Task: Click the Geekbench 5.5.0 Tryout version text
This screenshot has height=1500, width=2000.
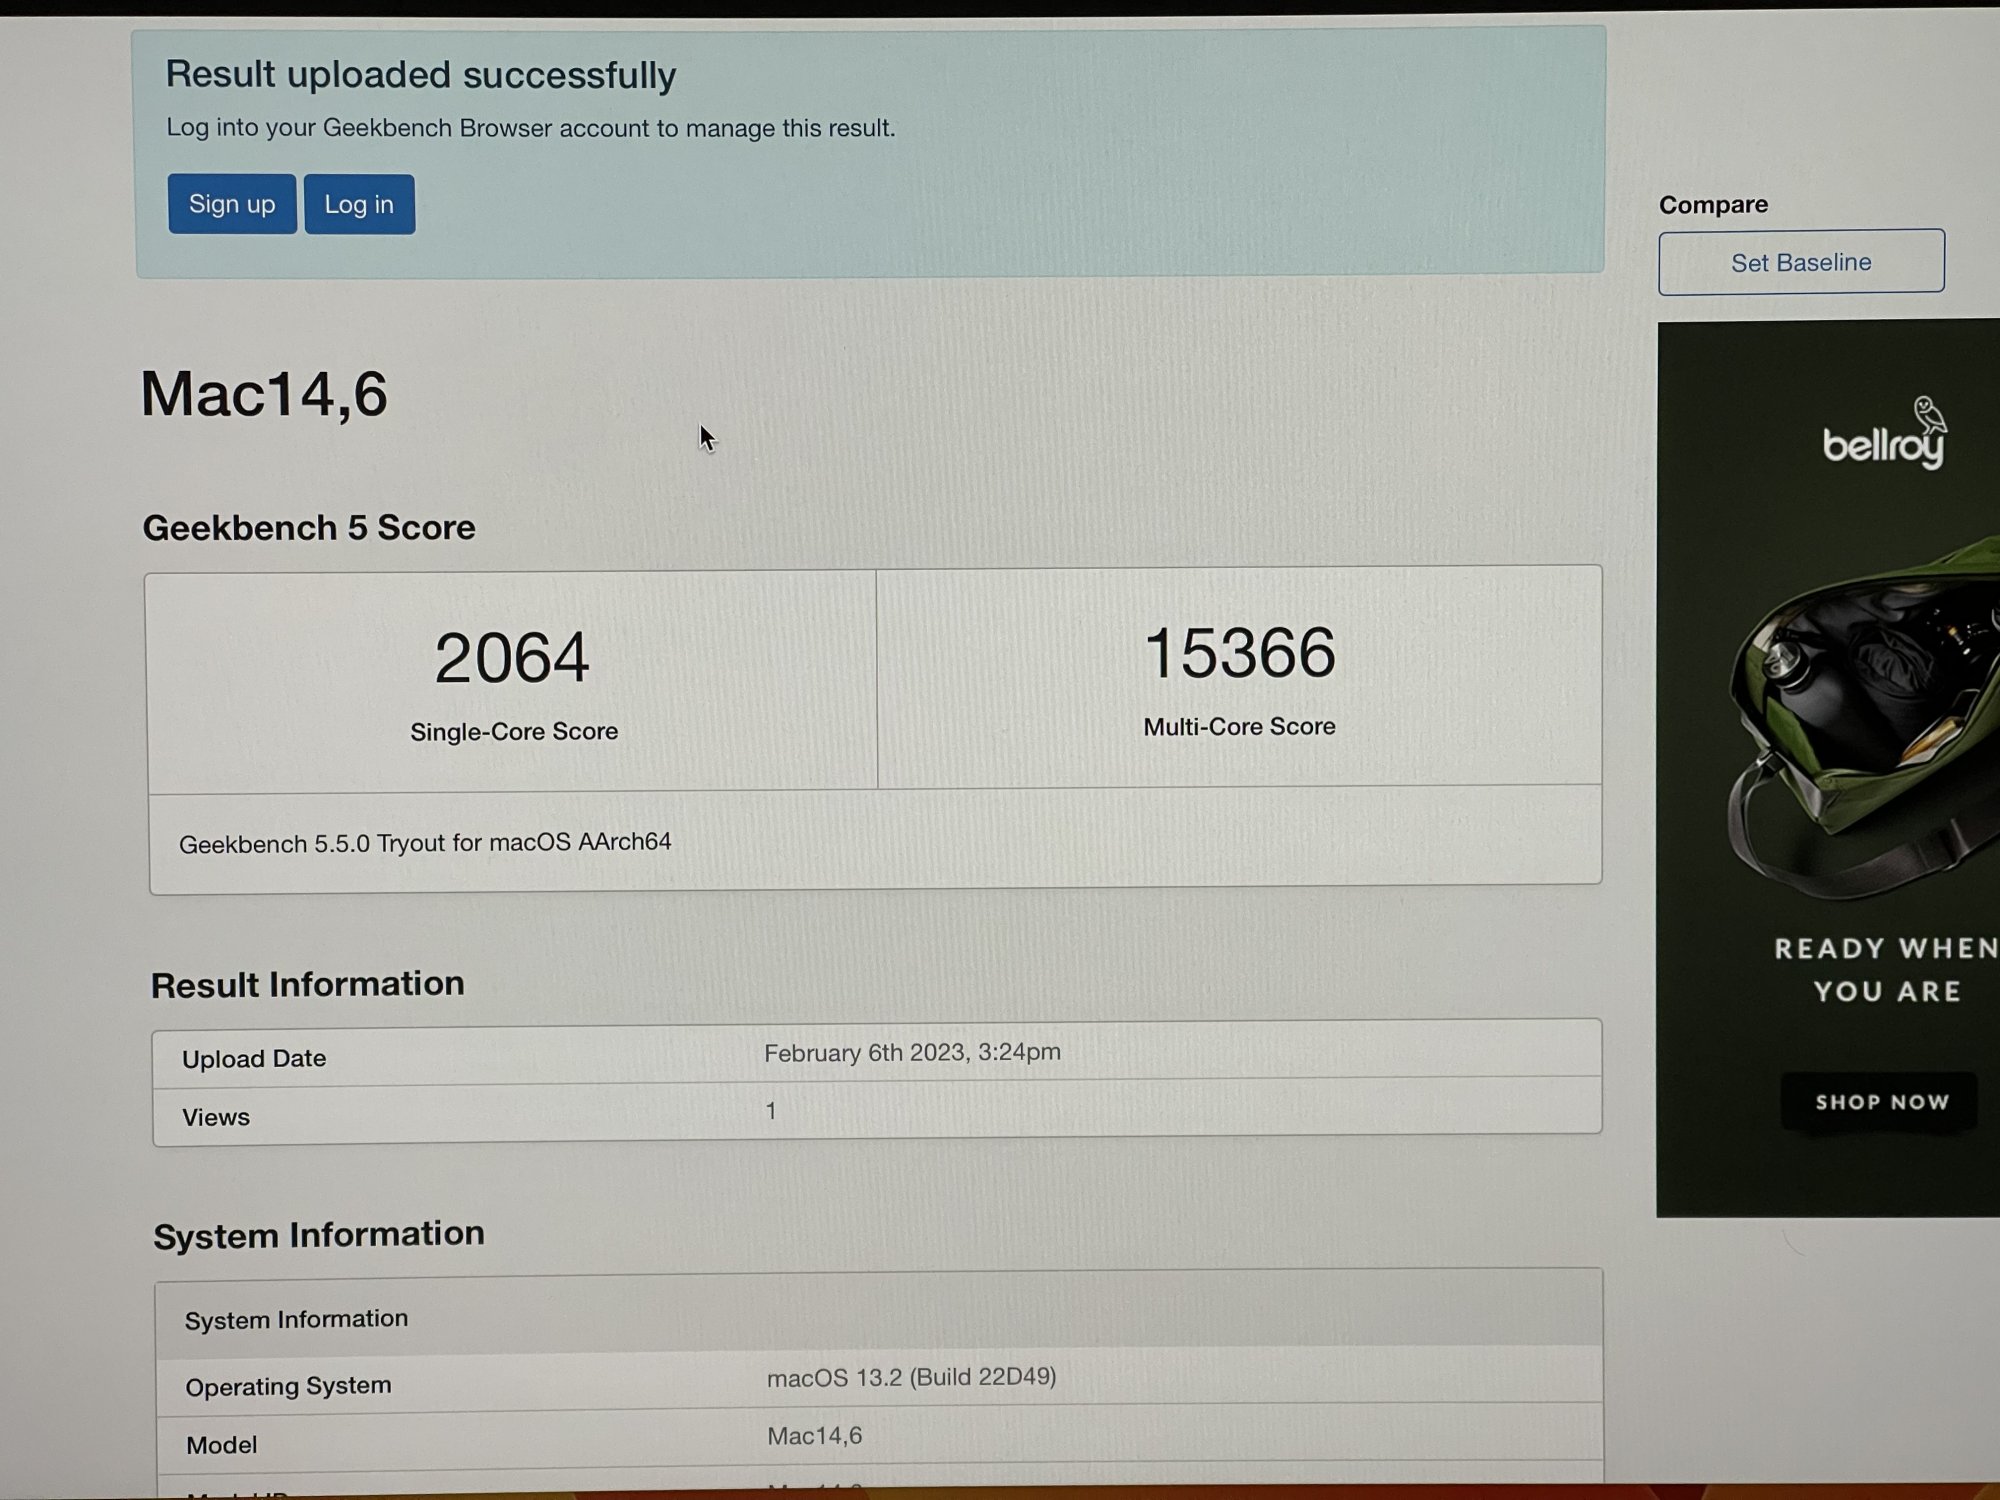Action: click(425, 843)
